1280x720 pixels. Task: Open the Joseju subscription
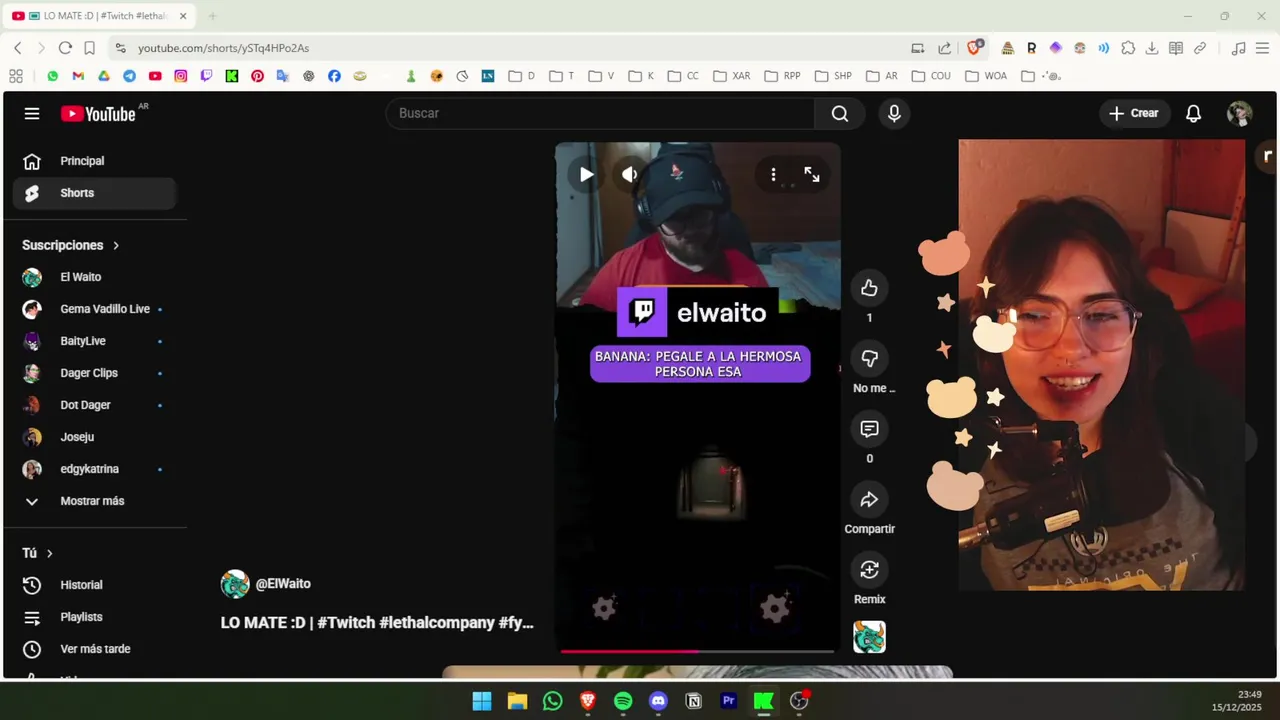[x=95, y=437]
